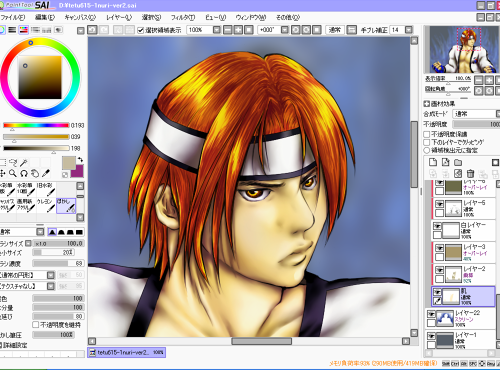The width and height of the screenshot is (500, 370).
Task: Open the 合成モード blend mode dropdown
Action: coord(476,114)
